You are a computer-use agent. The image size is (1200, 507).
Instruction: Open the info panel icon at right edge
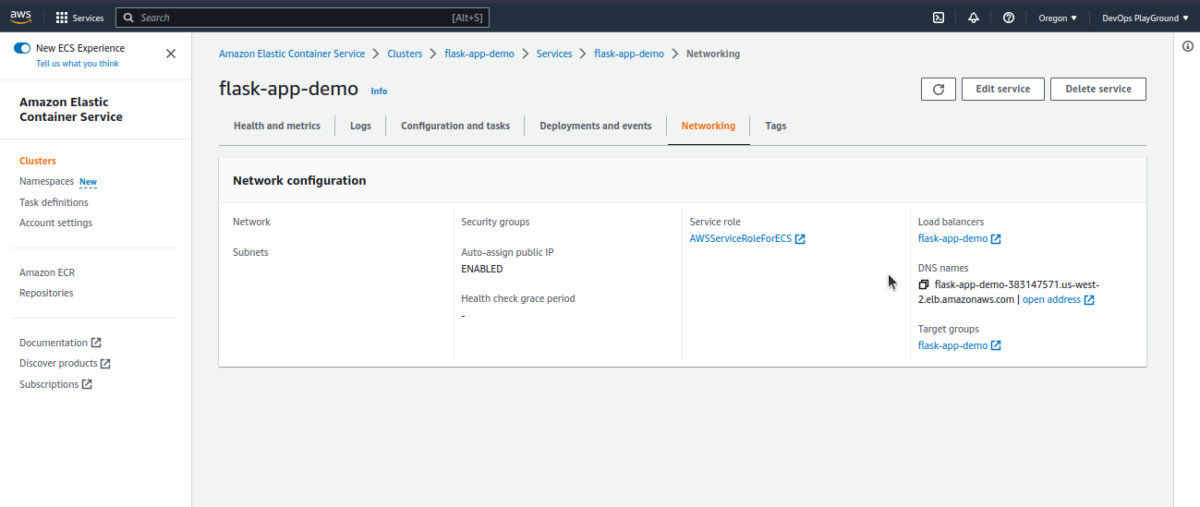coord(1187,47)
